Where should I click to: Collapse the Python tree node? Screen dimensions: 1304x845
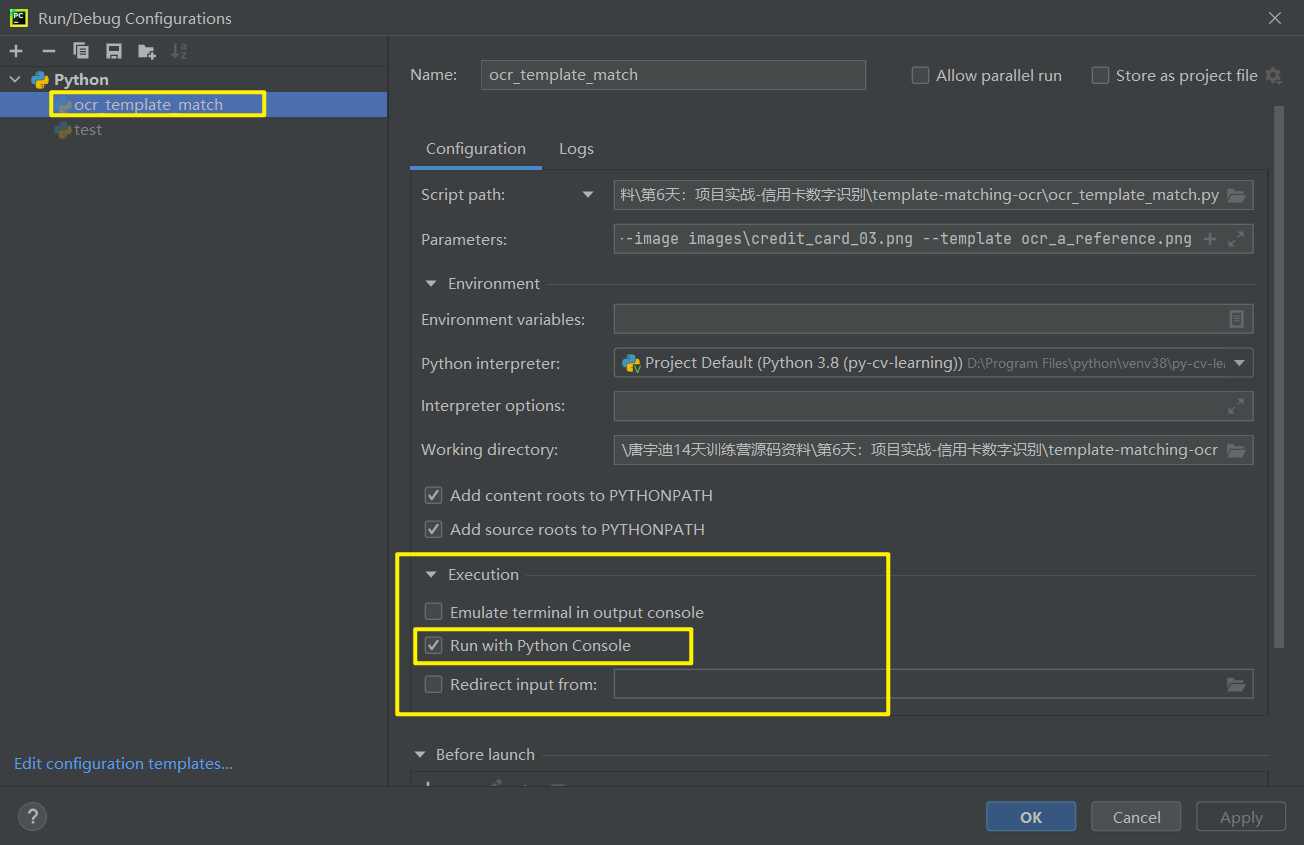click(x=15, y=79)
